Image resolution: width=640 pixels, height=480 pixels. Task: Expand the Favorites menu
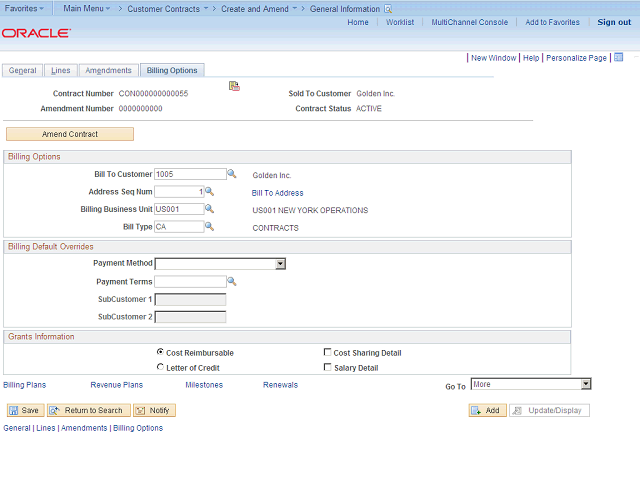pos(24,8)
